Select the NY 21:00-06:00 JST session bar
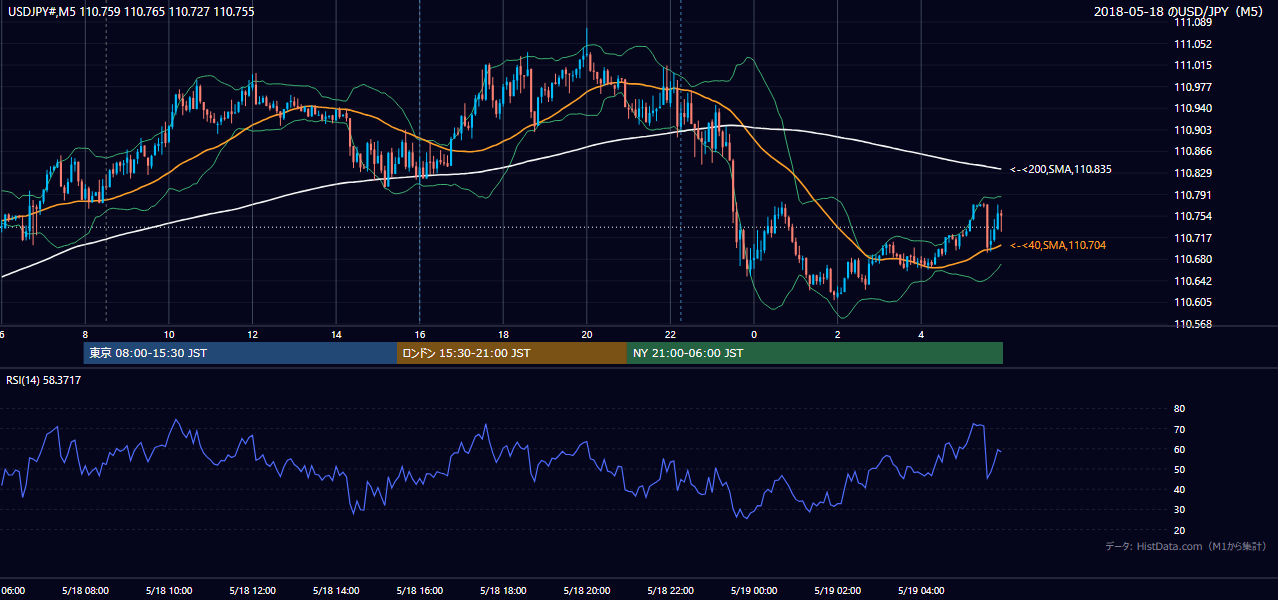1278x600 pixels. pos(814,353)
